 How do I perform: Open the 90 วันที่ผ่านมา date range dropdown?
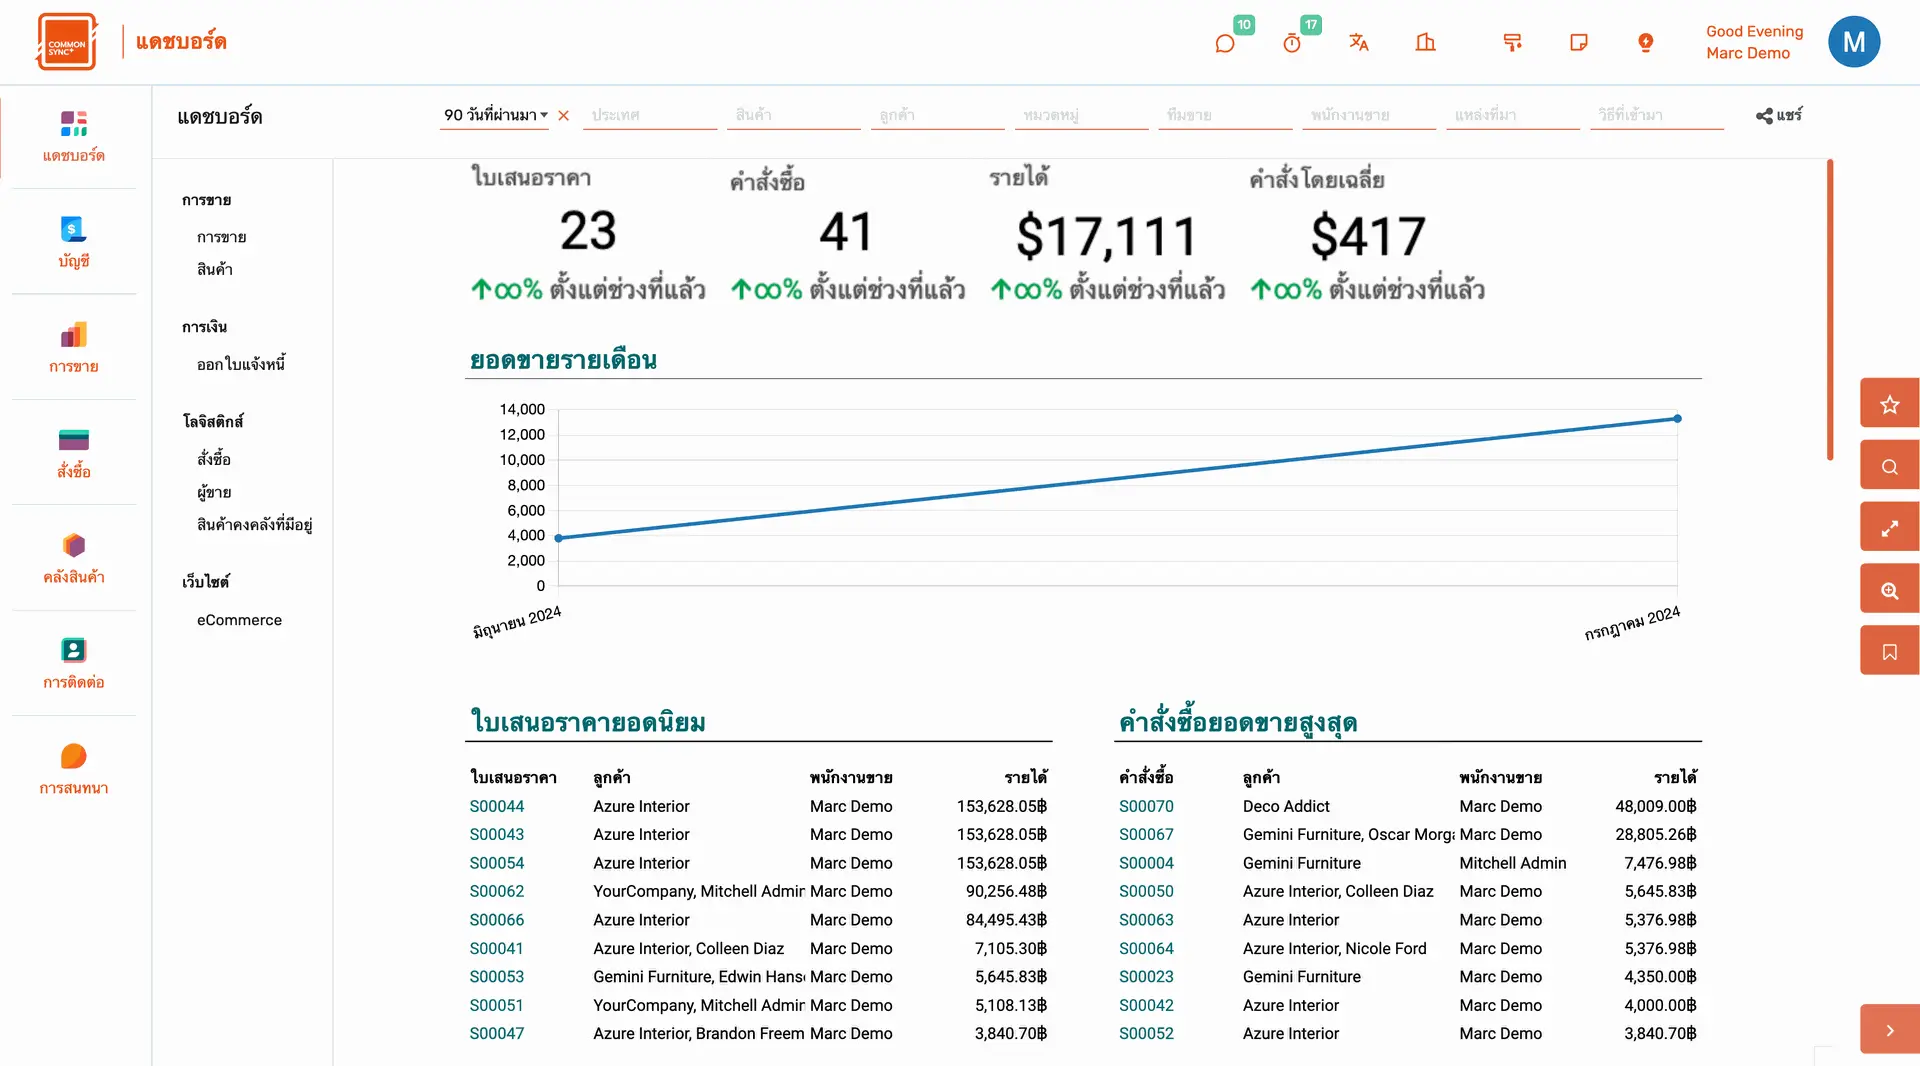pyautogui.click(x=495, y=115)
